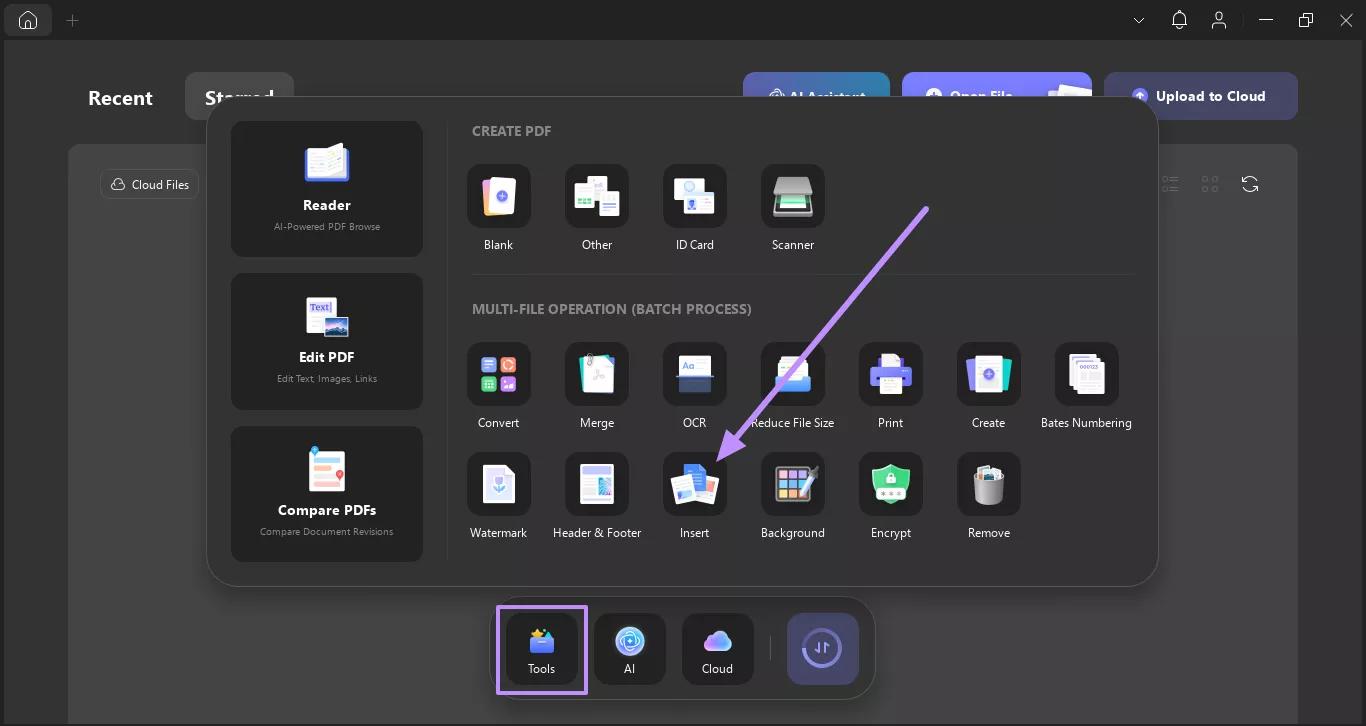Open the batch Convert tool
This screenshot has width=1366, height=726.
click(x=498, y=374)
